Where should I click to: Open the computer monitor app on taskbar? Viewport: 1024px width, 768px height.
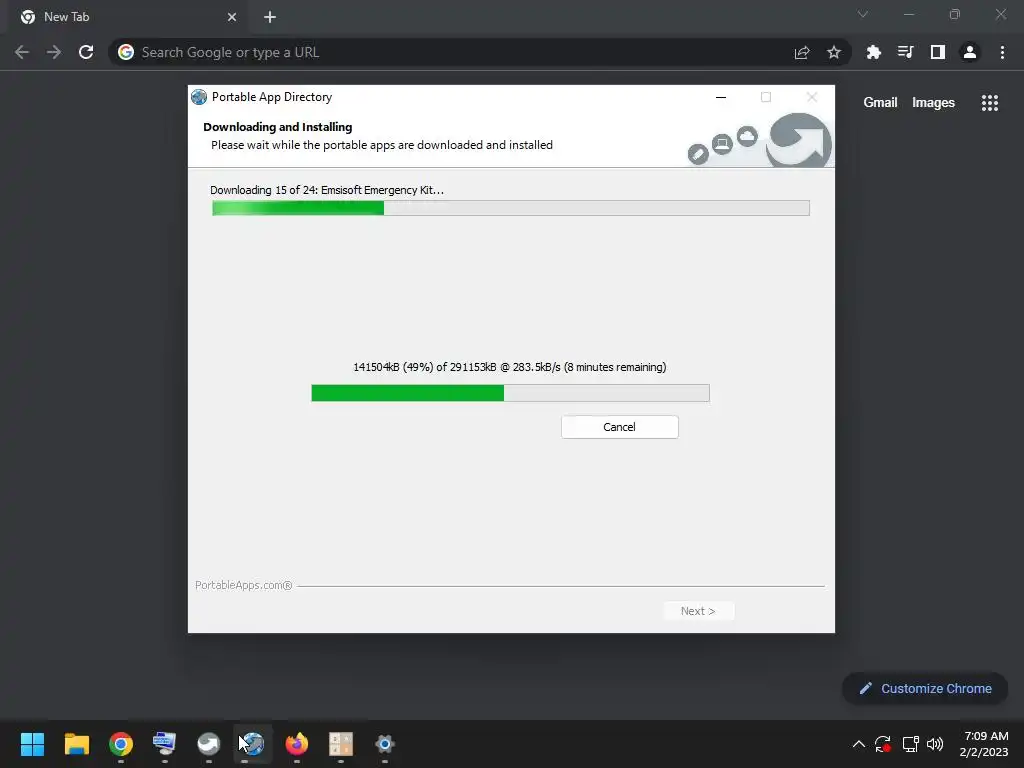[165, 744]
